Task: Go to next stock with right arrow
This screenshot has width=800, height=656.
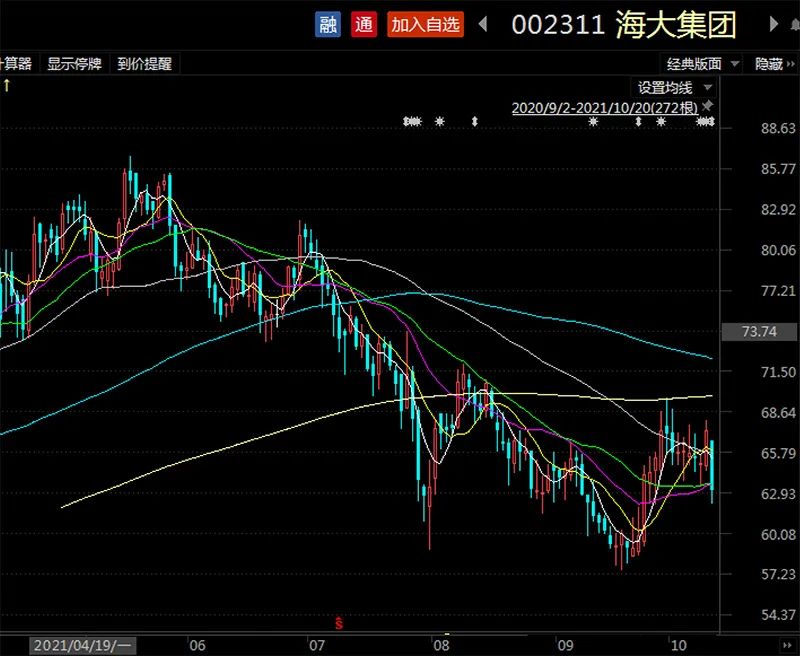Action: pos(772,25)
